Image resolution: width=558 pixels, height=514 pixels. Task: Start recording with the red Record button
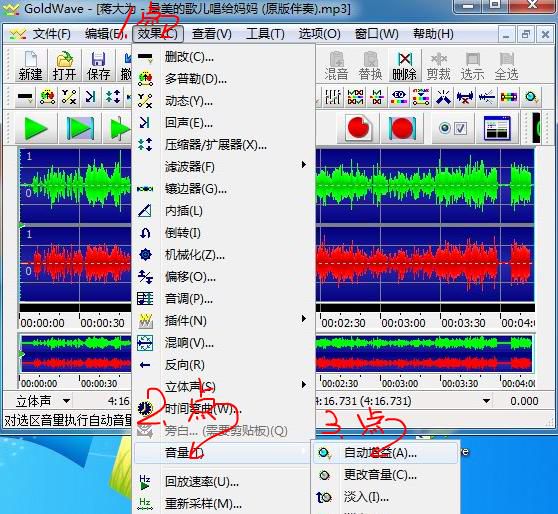point(358,127)
